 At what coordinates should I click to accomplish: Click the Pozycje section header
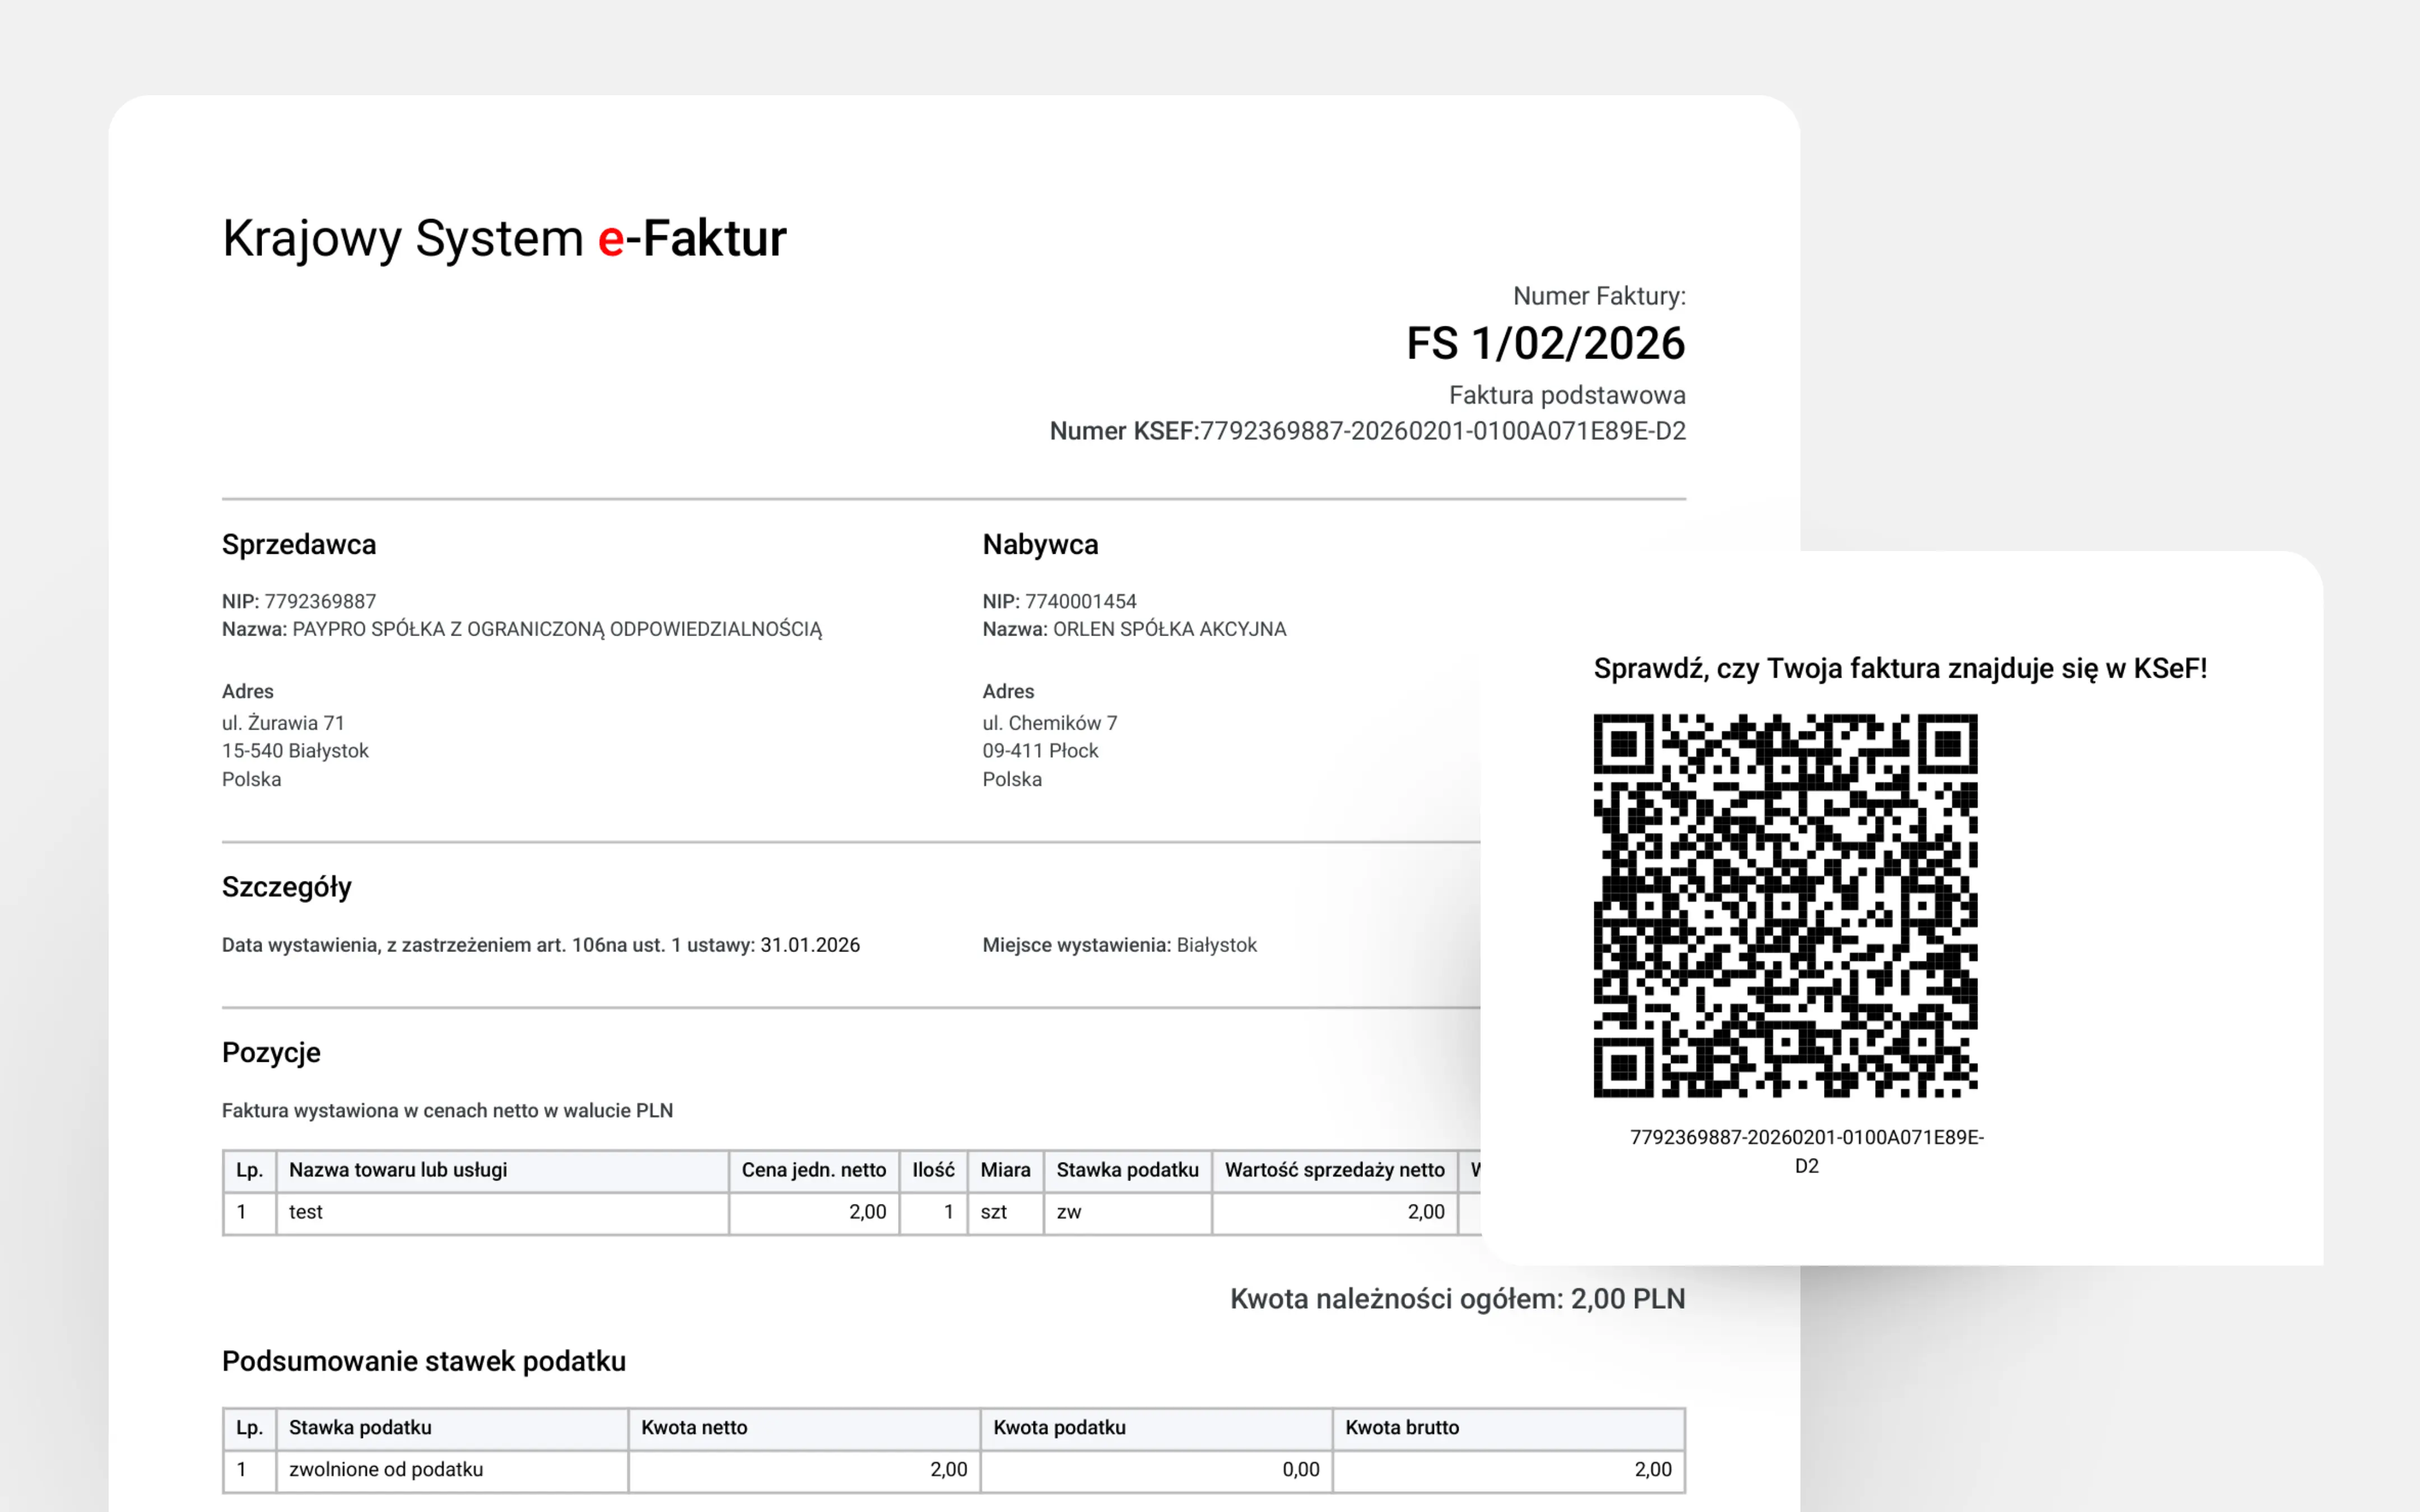point(271,1052)
